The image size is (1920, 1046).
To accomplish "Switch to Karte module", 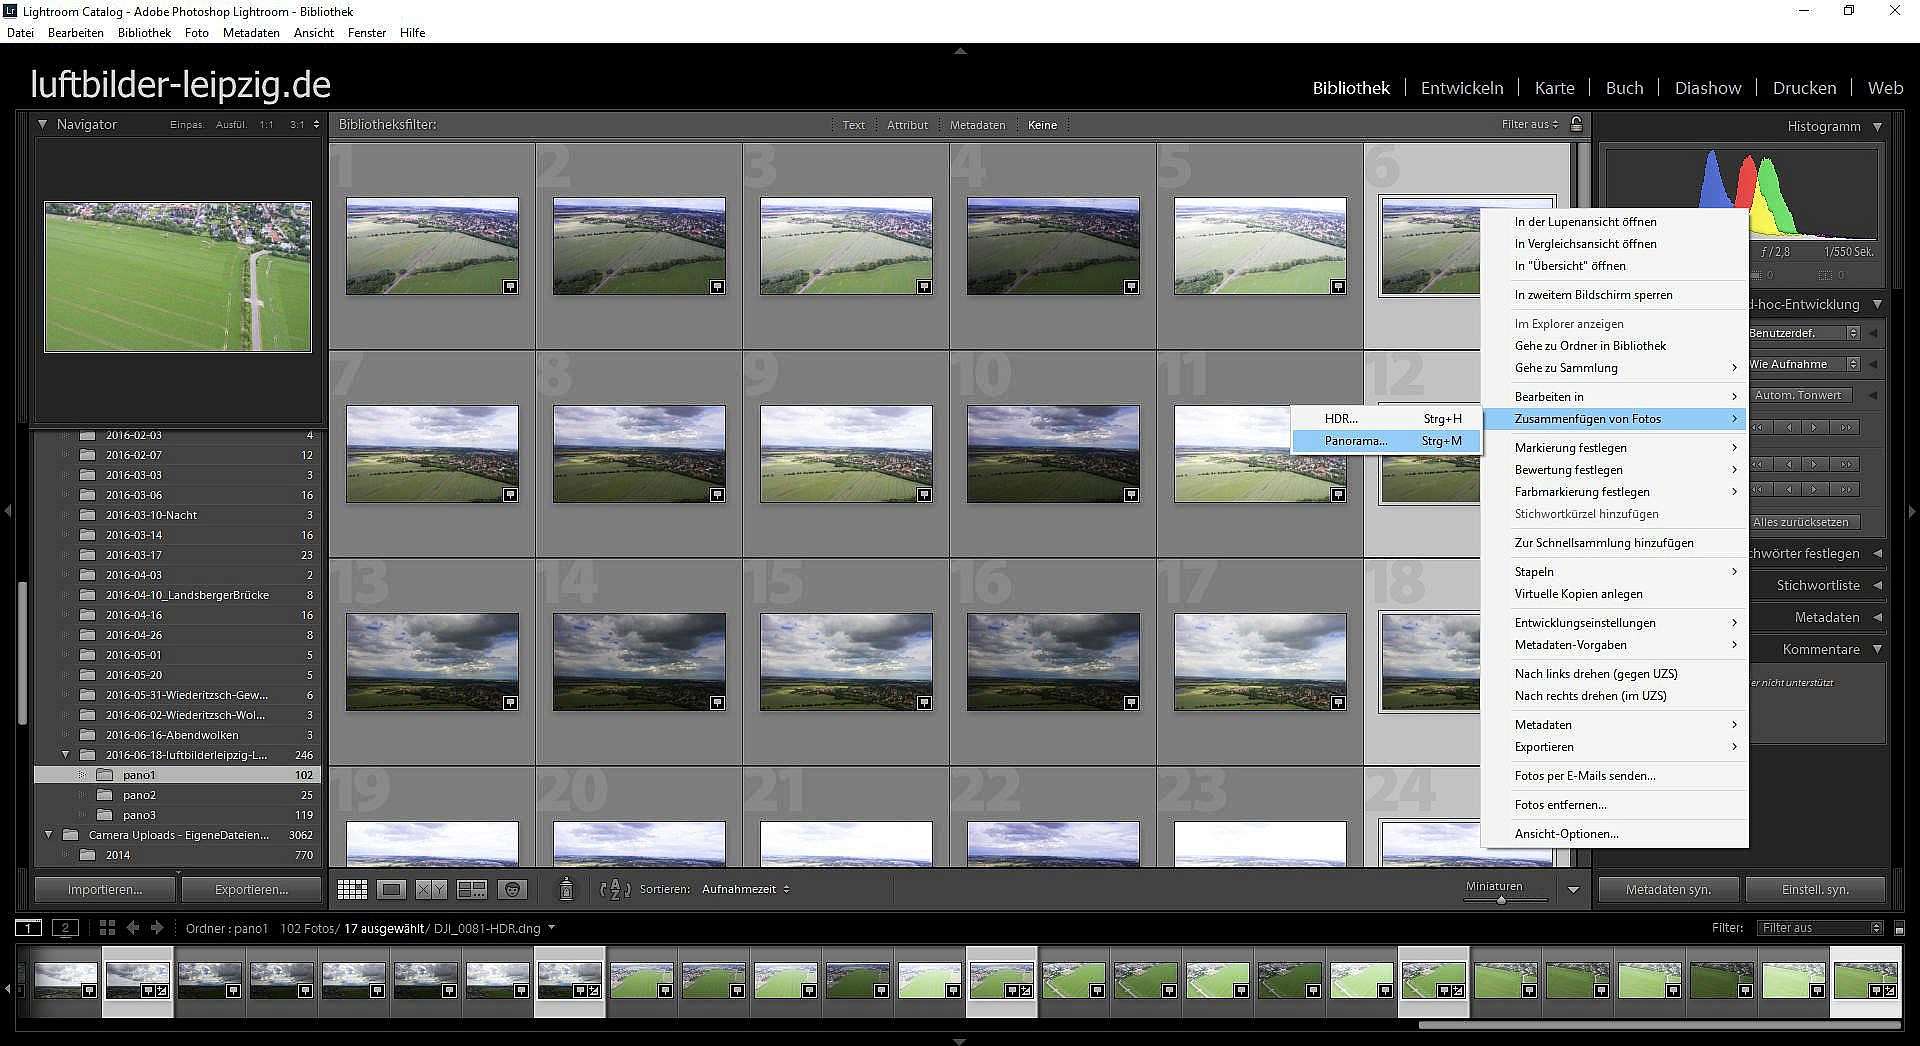I will 1554,88.
